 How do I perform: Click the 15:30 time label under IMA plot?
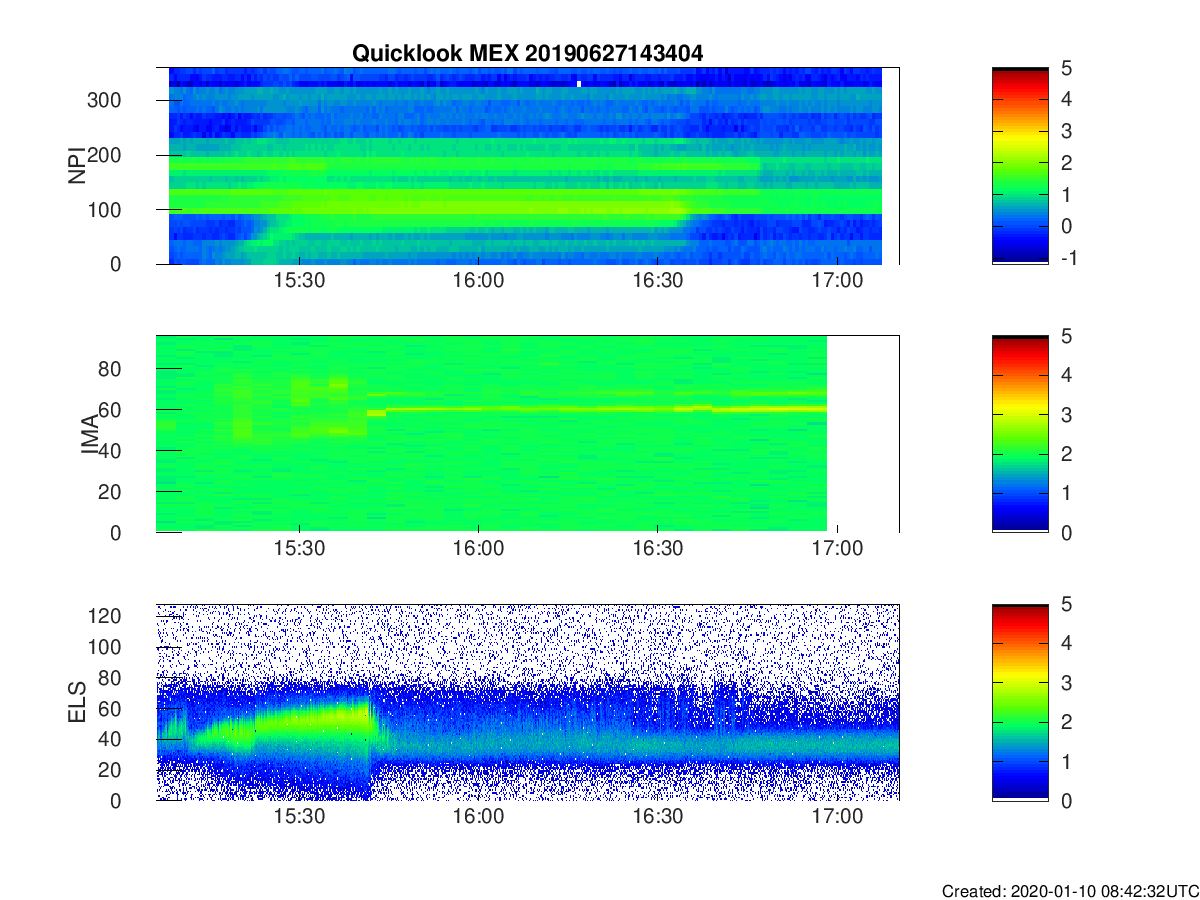pyautogui.click(x=300, y=551)
